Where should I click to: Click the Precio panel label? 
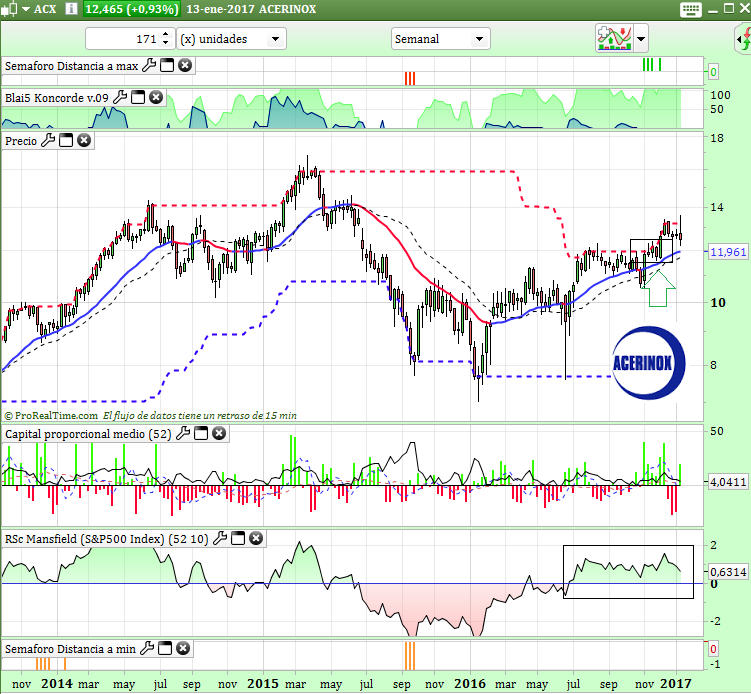(x=21, y=141)
